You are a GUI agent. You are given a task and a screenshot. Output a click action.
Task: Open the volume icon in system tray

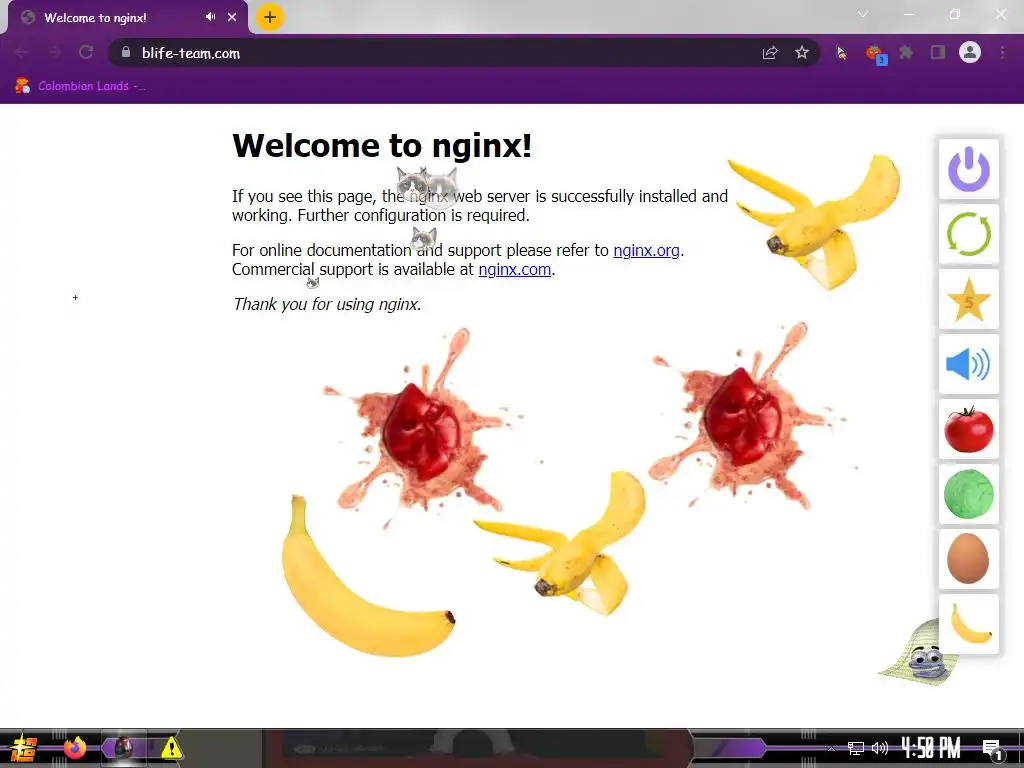click(880, 748)
